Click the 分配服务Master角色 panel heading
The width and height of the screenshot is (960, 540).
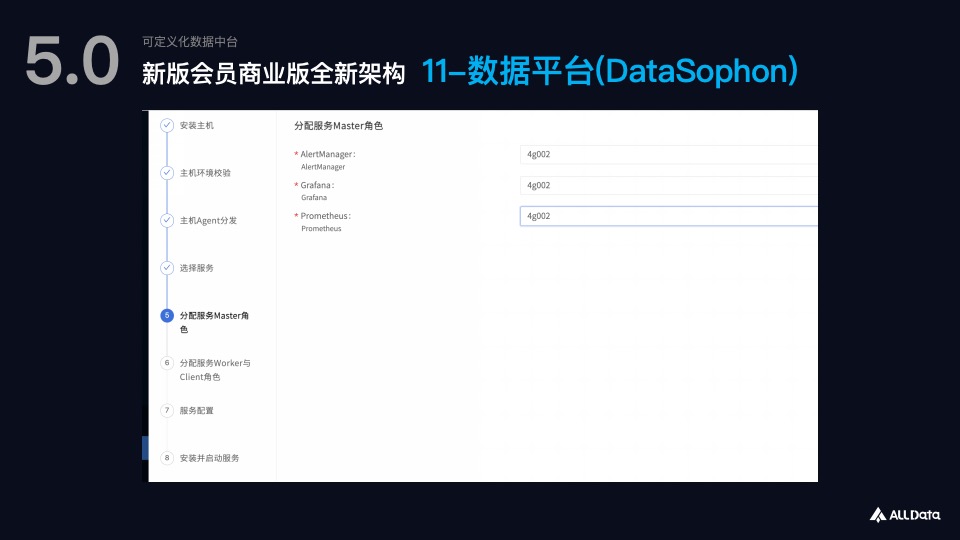point(339,126)
